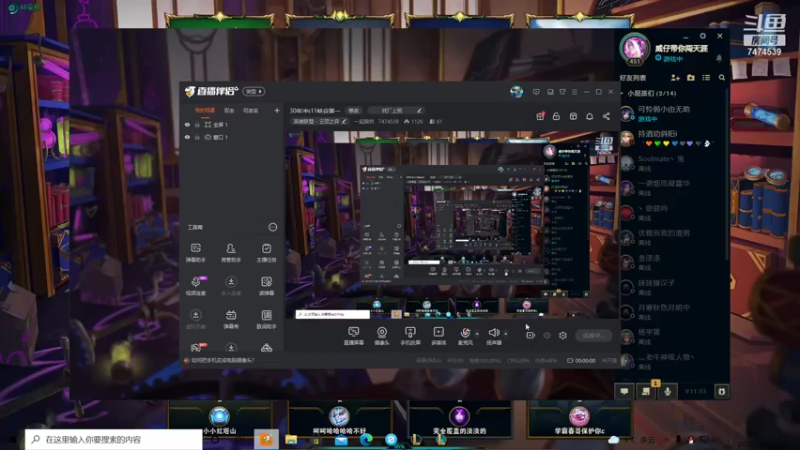Add a new scene with plus button
Screen dimensions: 800x450
(277, 110)
